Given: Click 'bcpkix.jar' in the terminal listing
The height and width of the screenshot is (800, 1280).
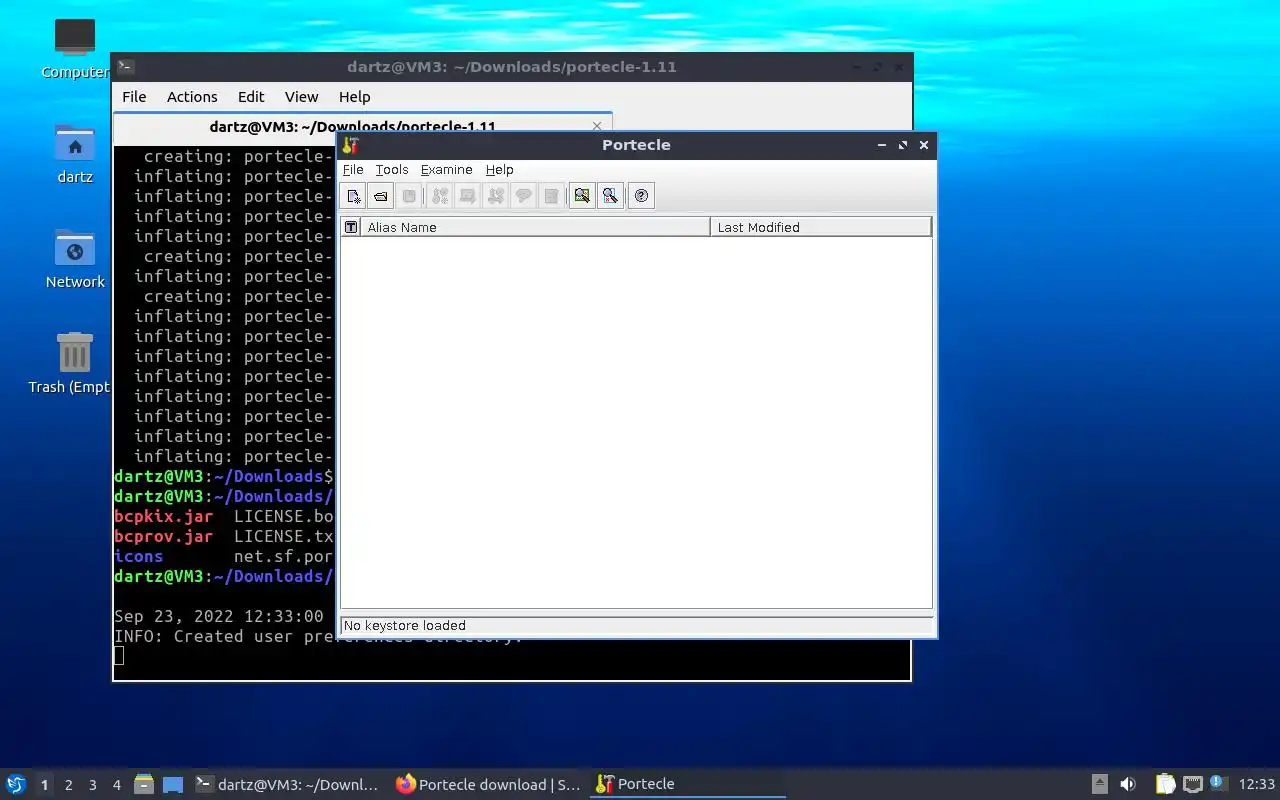Looking at the screenshot, I should click(x=164, y=516).
